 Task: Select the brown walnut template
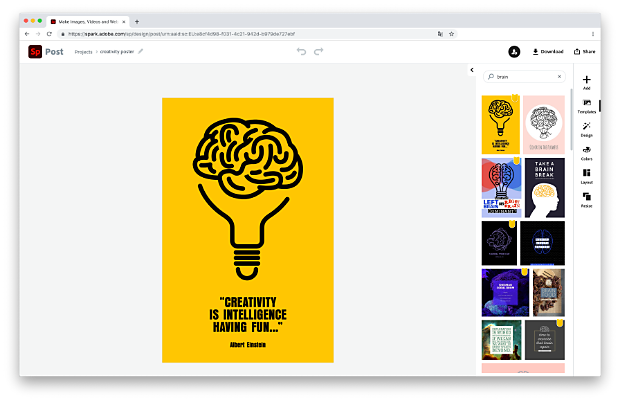(x=548, y=293)
